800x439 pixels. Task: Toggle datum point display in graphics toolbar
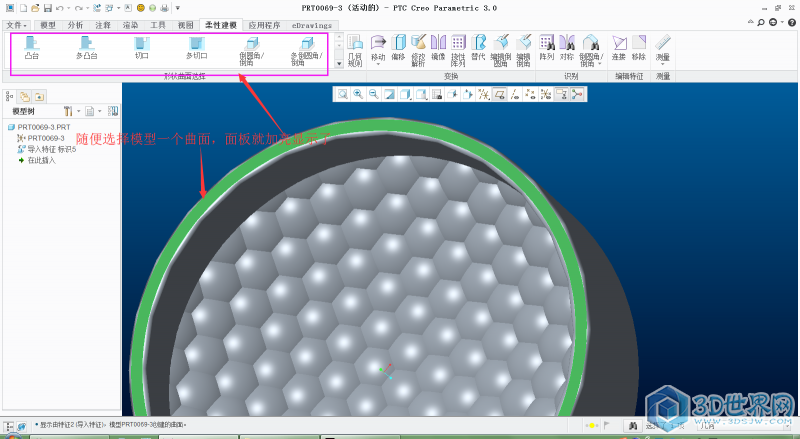pyautogui.click(x=531, y=94)
